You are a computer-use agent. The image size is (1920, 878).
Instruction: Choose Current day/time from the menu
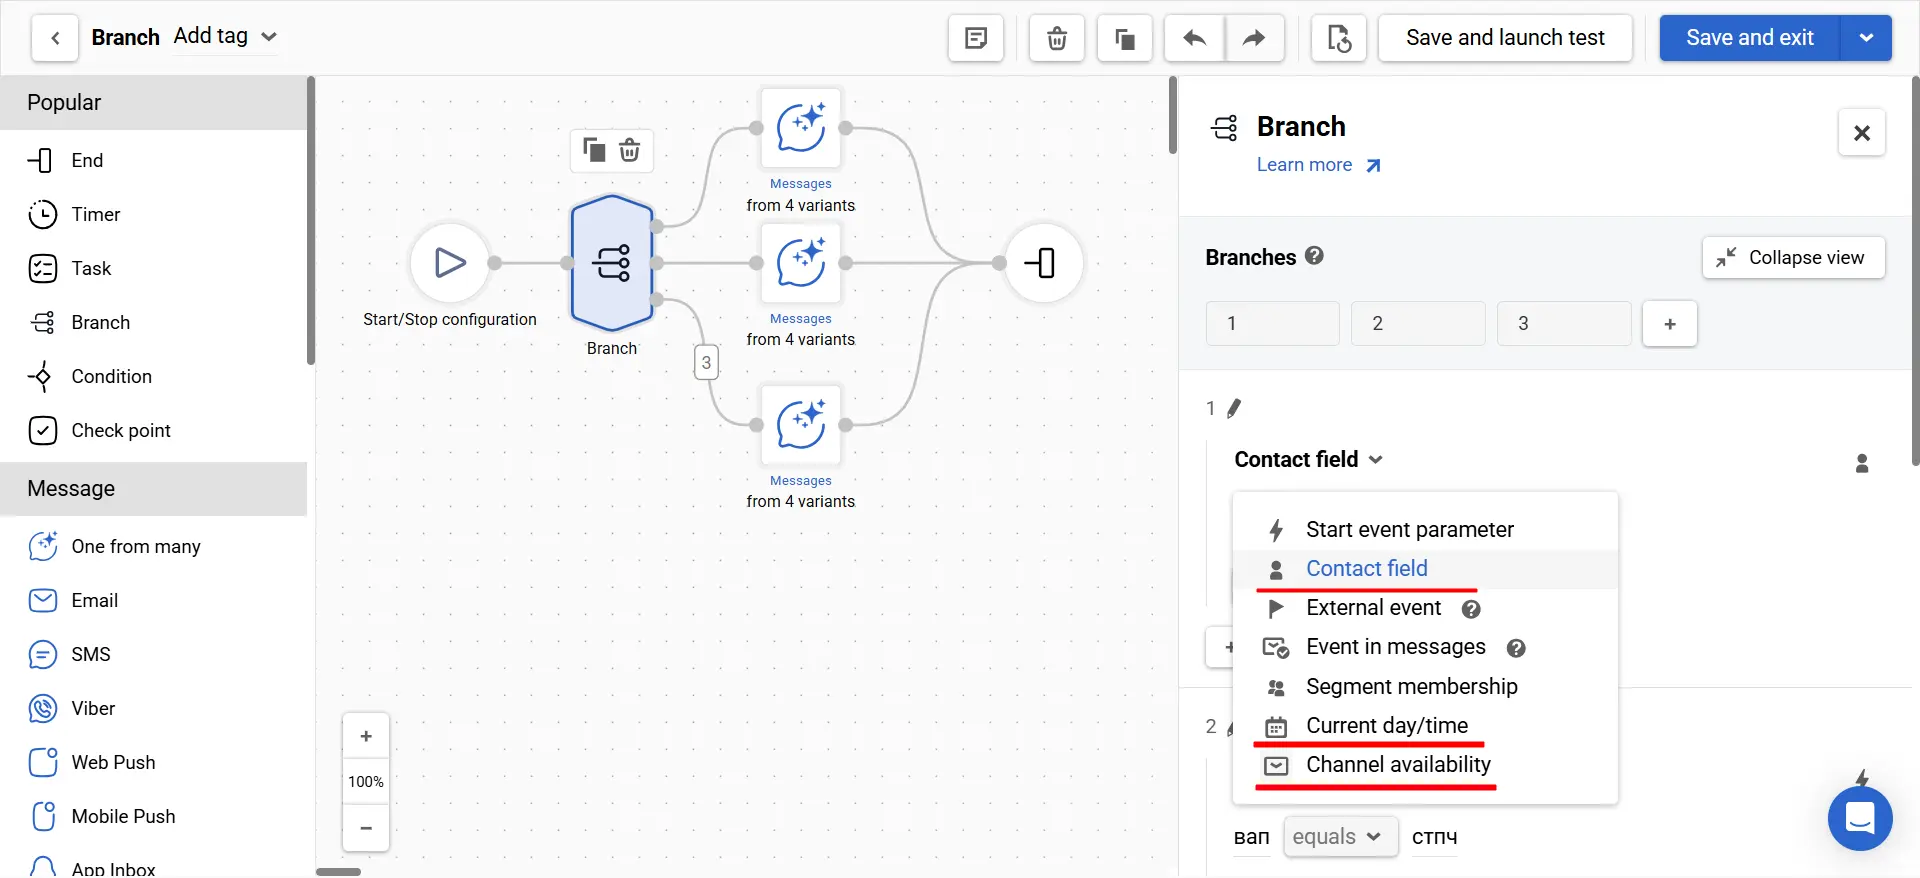(1386, 726)
